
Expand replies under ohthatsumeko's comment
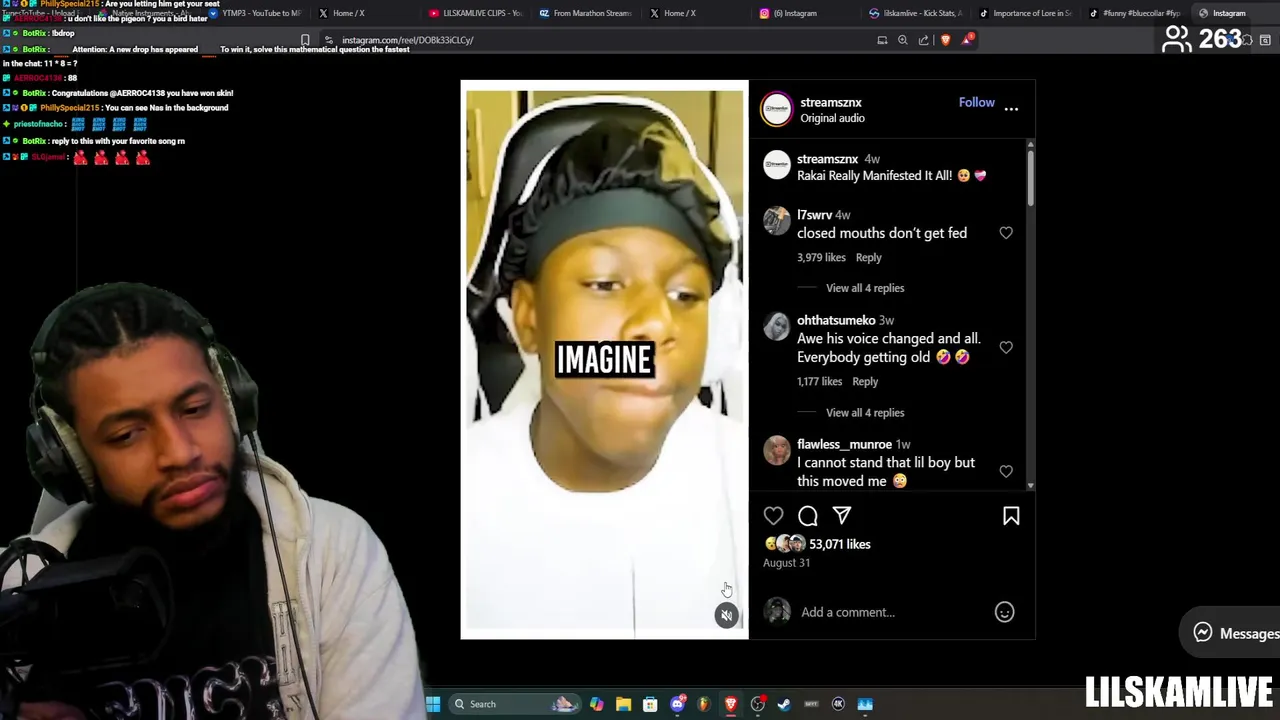coord(865,412)
